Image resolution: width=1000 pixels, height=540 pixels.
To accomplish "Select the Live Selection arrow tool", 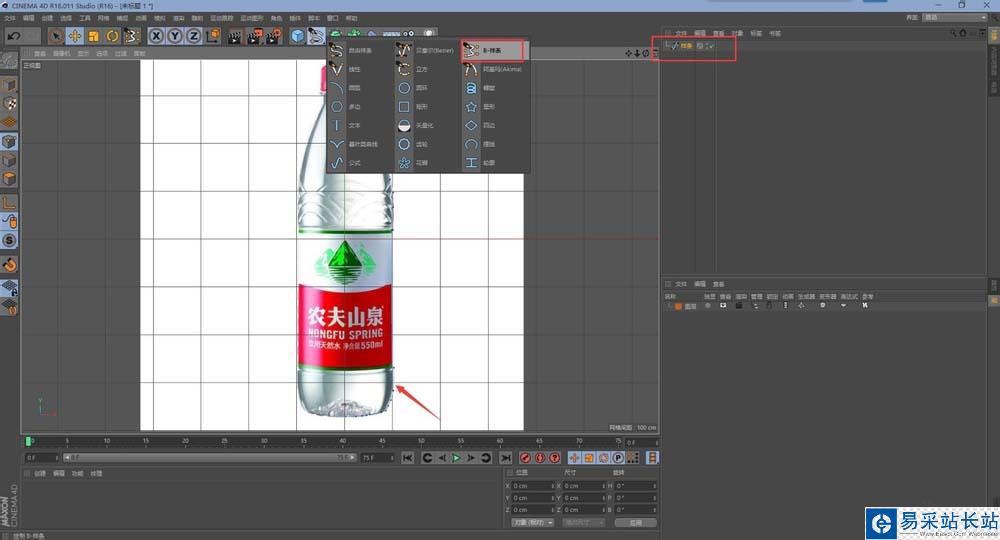I will click(55, 36).
